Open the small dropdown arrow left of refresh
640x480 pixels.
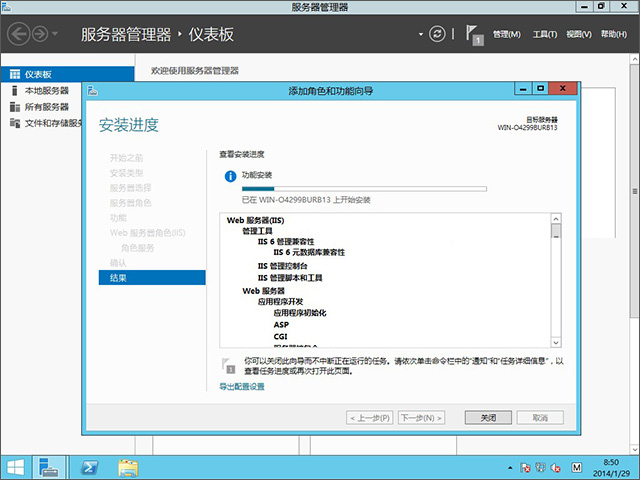[x=420, y=34]
